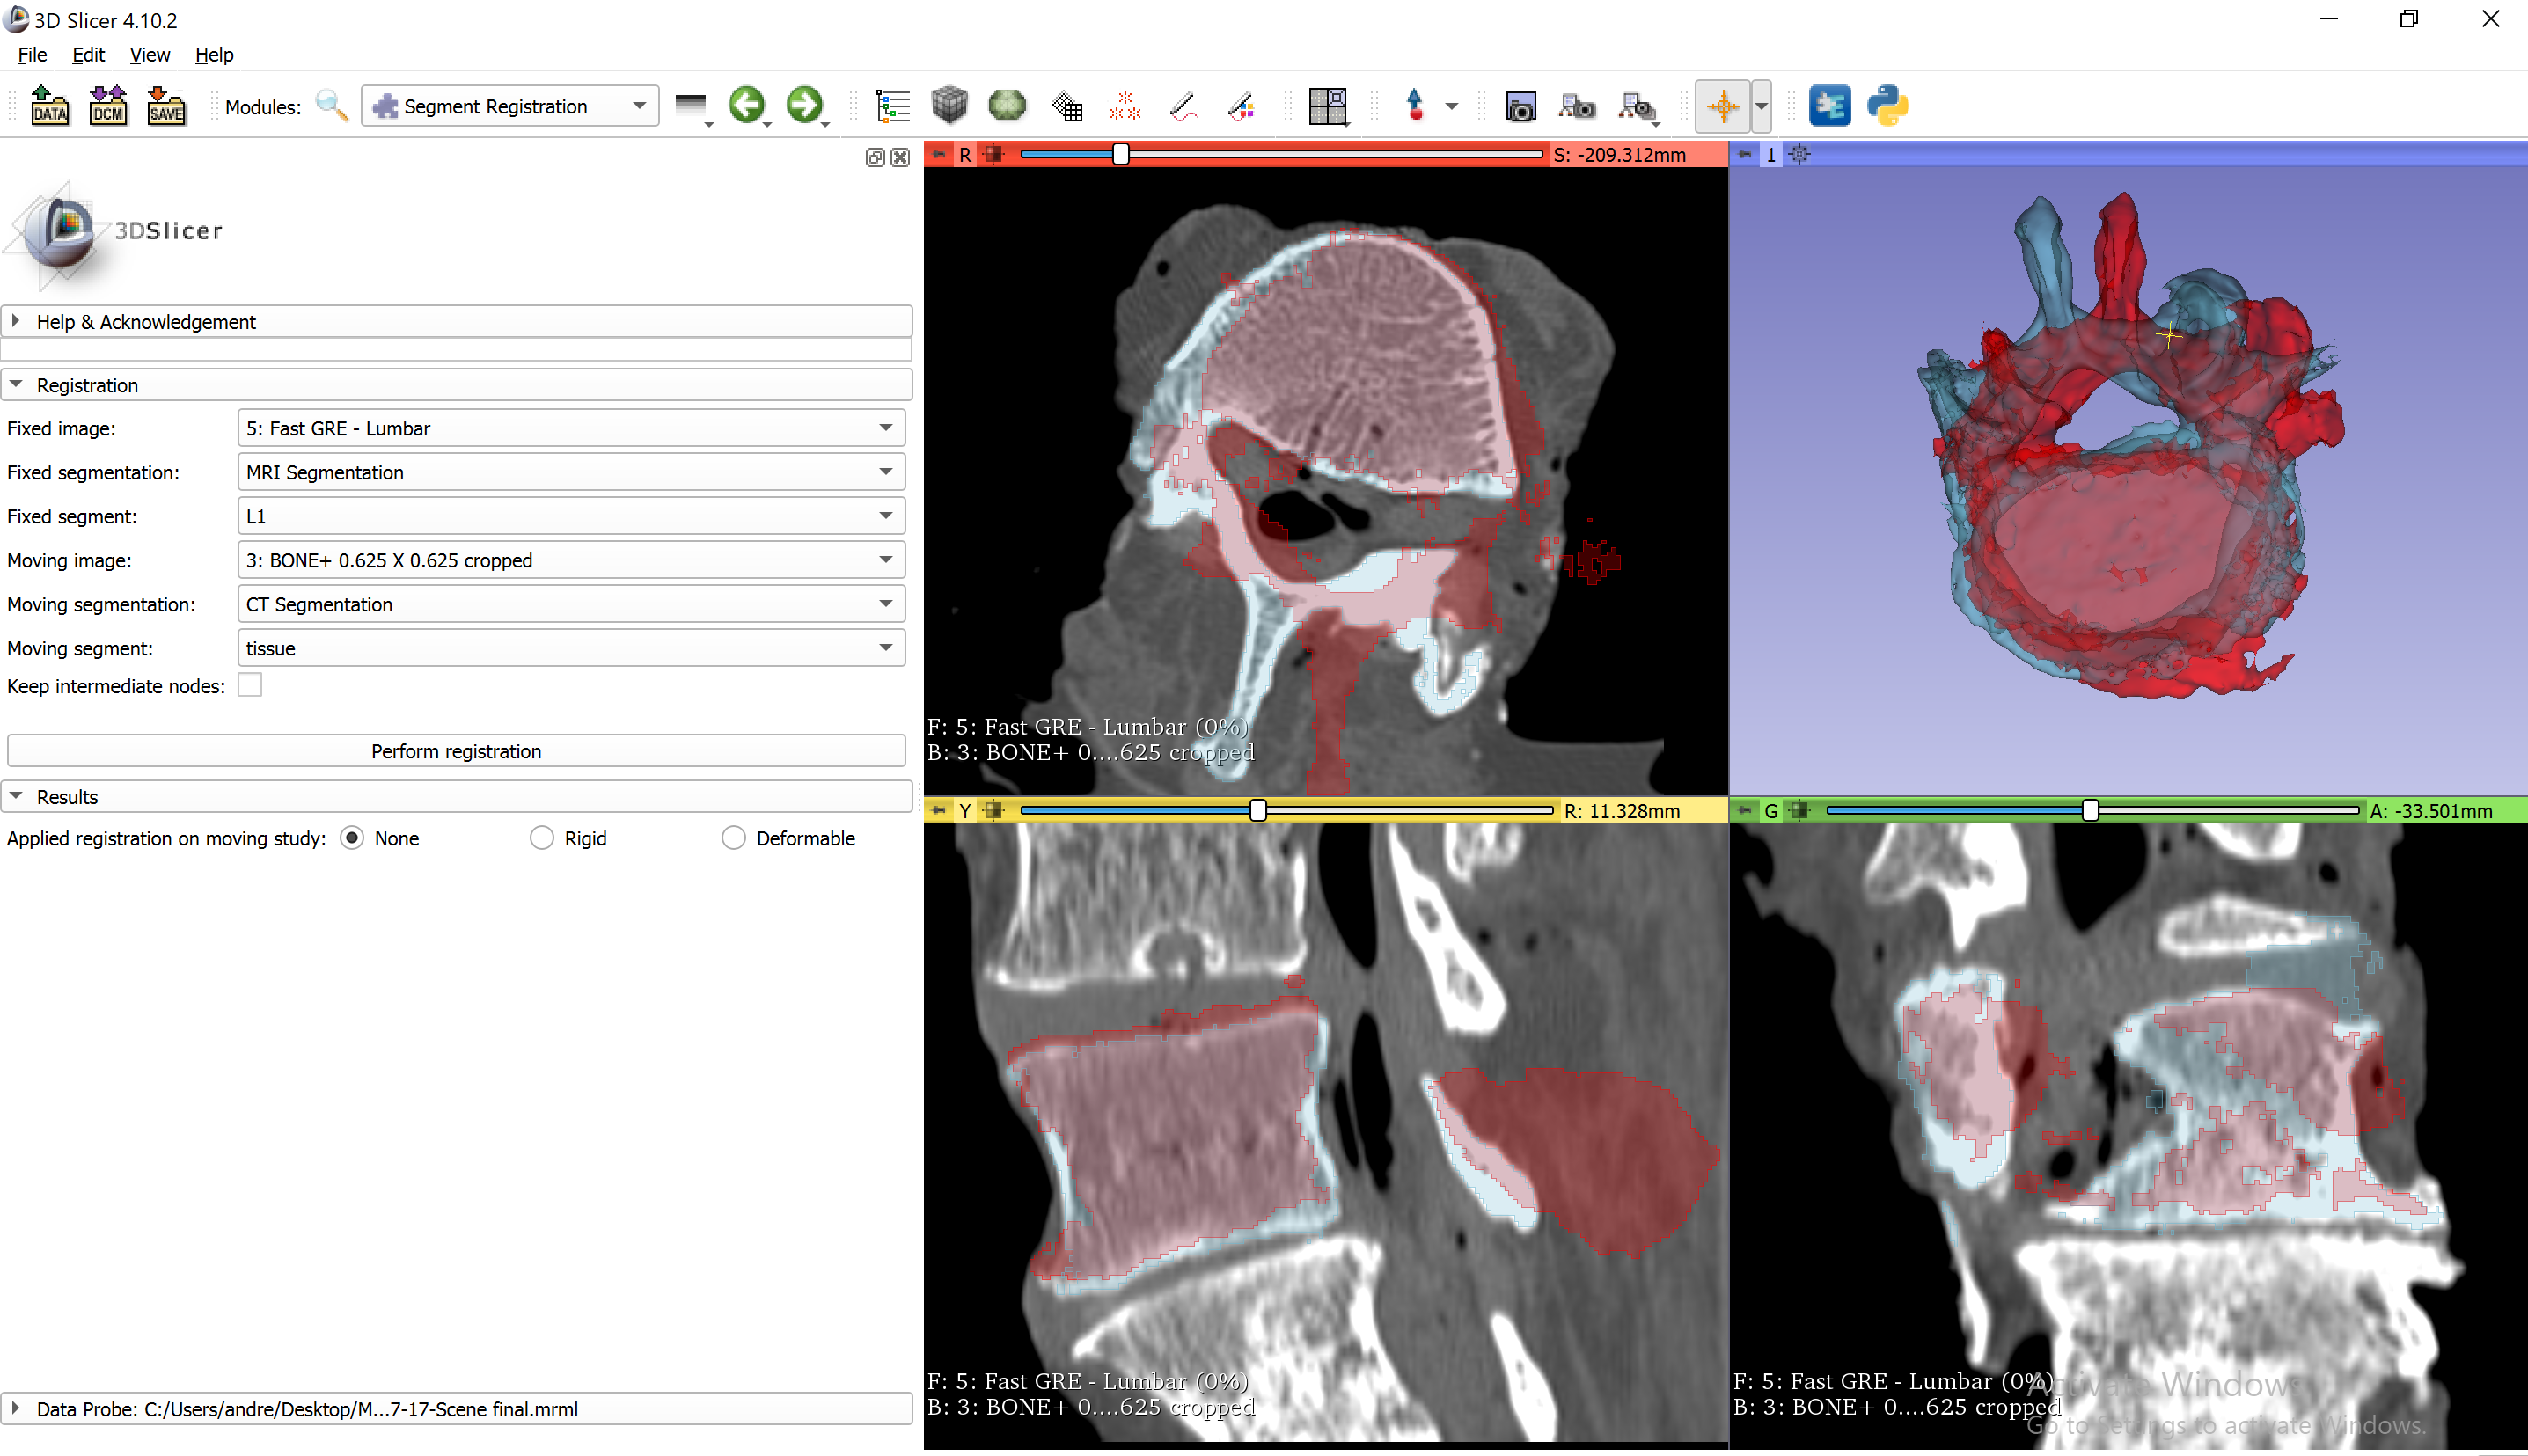Save the current scene
Screen dimensions: 2528x1456
point(166,105)
